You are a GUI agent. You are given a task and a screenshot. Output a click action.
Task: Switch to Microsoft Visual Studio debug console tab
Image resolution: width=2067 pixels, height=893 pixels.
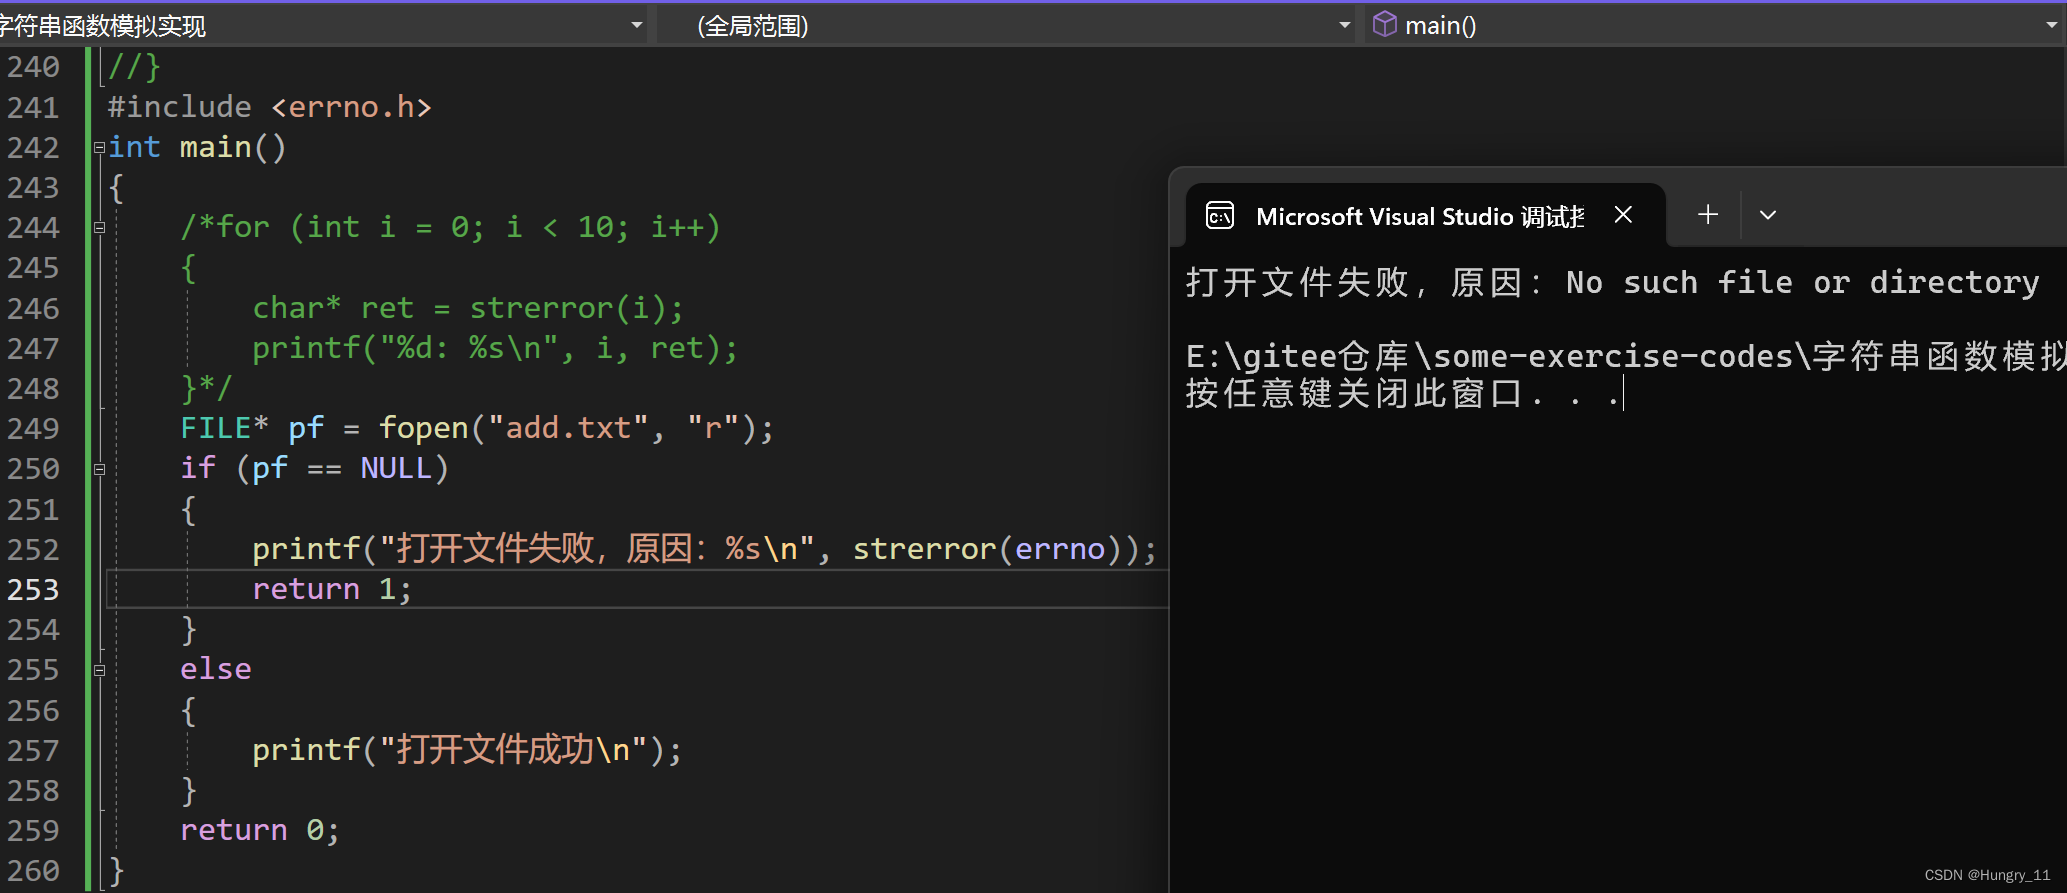point(1420,216)
